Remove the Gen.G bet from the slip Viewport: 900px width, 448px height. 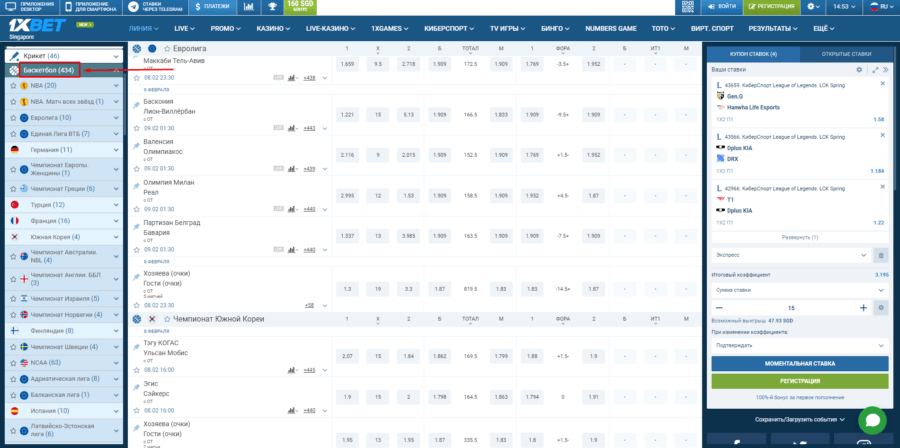tap(882, 84)
